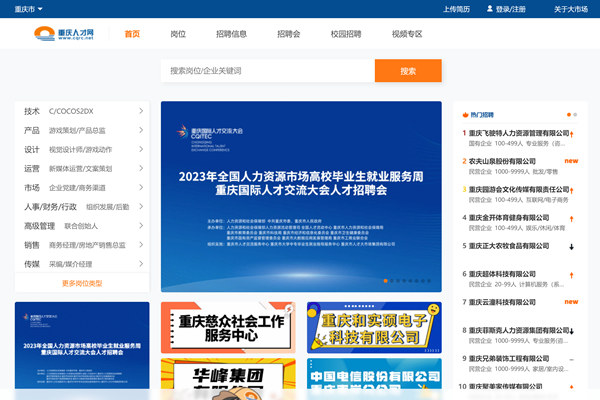
Task: Expand the 传媒 category chevron
Action: 141,264
